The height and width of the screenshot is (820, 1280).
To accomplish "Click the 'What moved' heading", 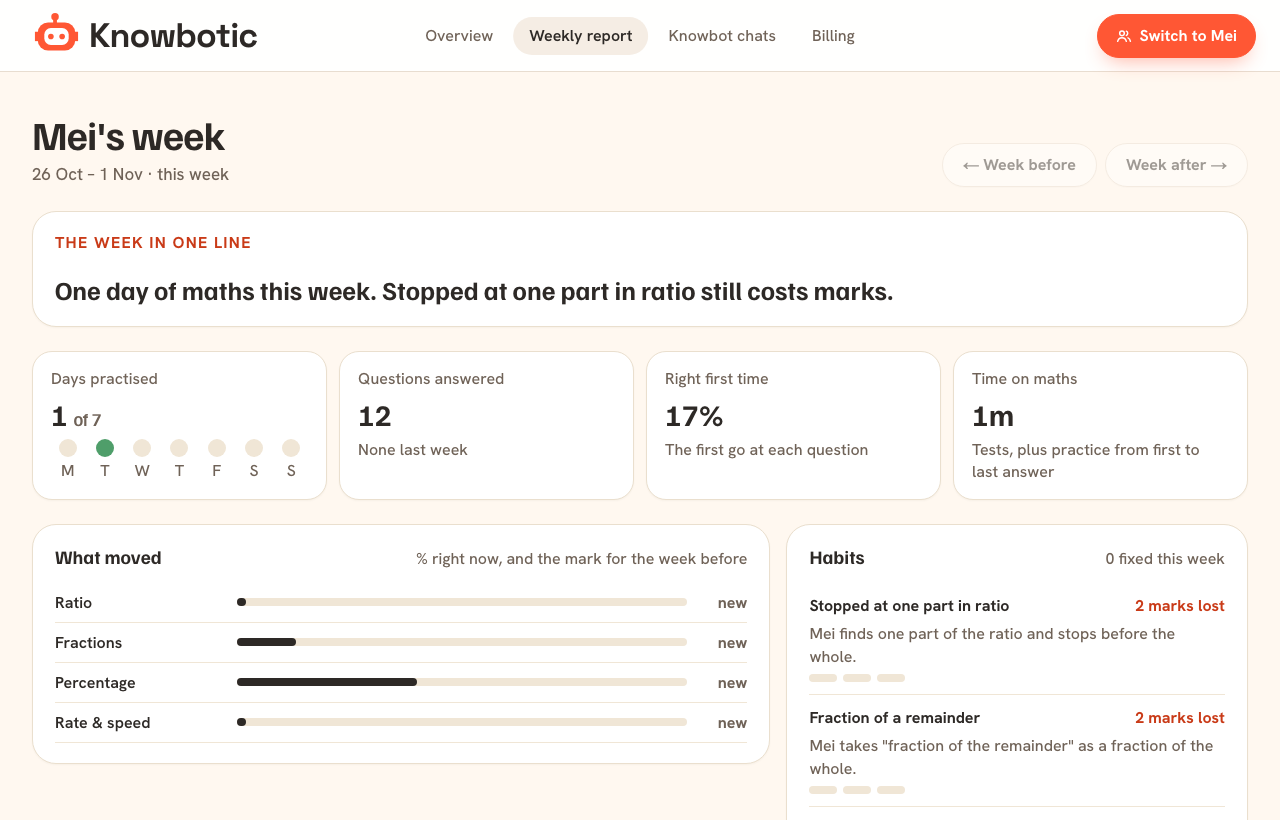I will tap(108, 558).
